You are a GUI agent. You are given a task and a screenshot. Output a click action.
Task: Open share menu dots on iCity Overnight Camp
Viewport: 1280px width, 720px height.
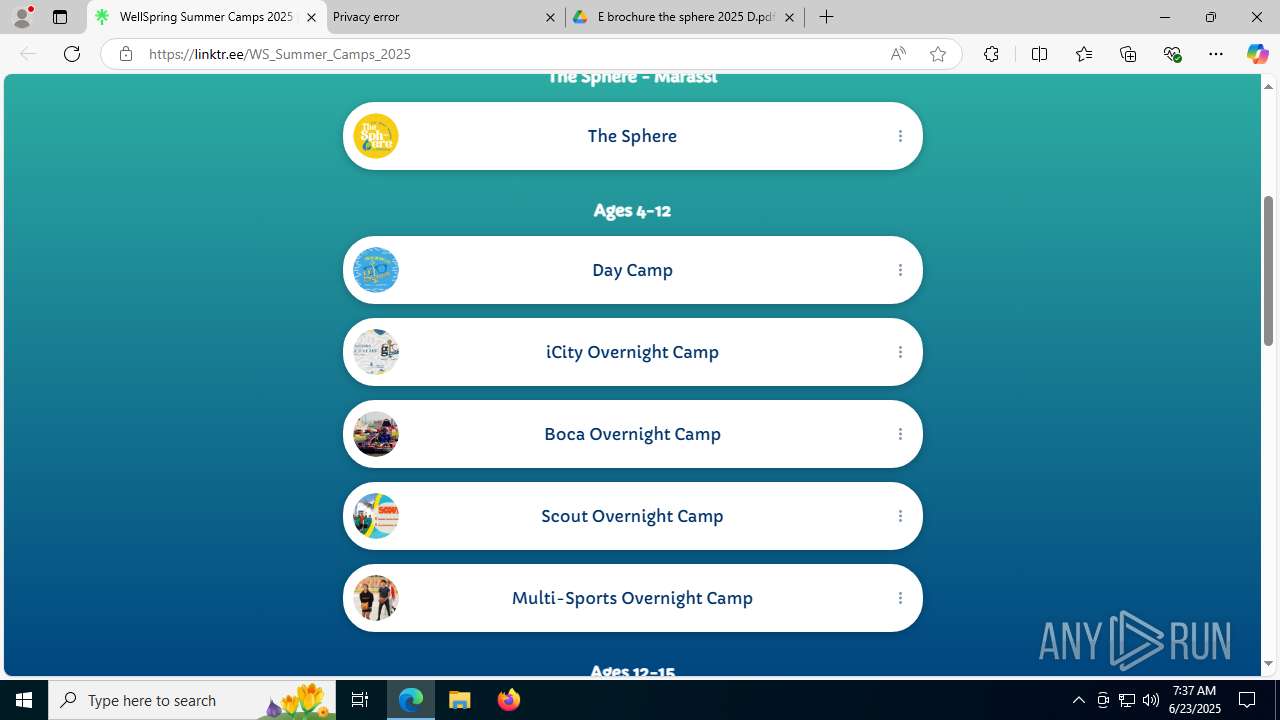[900, 352]
